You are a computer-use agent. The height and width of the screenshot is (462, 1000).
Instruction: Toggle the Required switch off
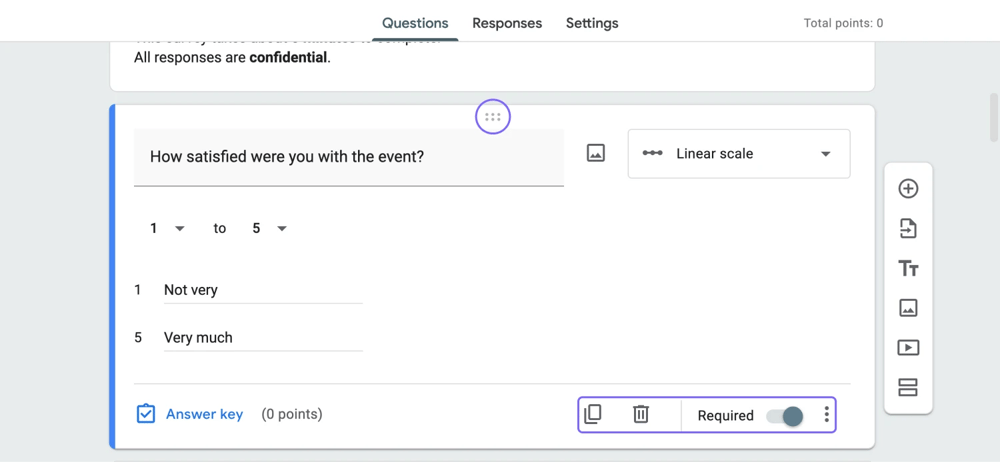[x=784, y=416]
